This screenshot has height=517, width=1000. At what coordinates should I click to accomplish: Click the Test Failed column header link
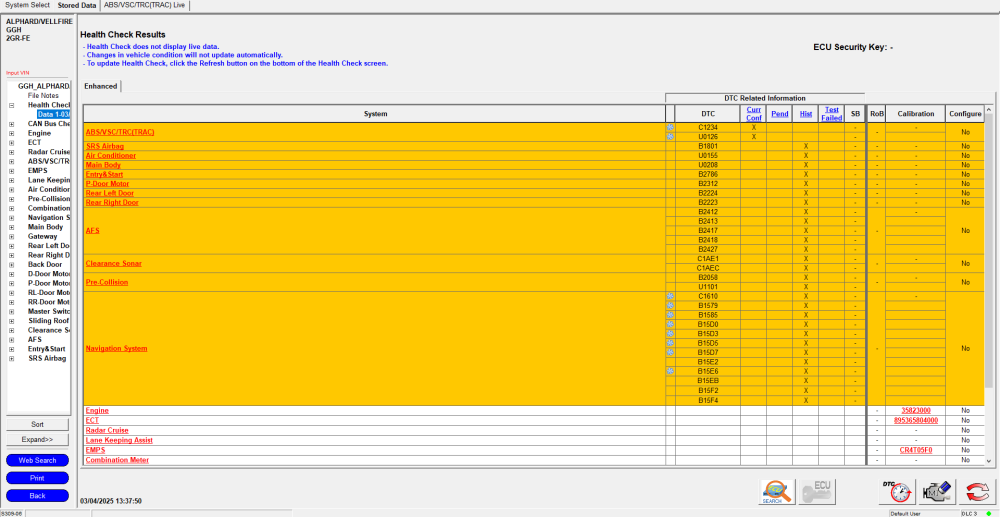[x=832, y=113]
